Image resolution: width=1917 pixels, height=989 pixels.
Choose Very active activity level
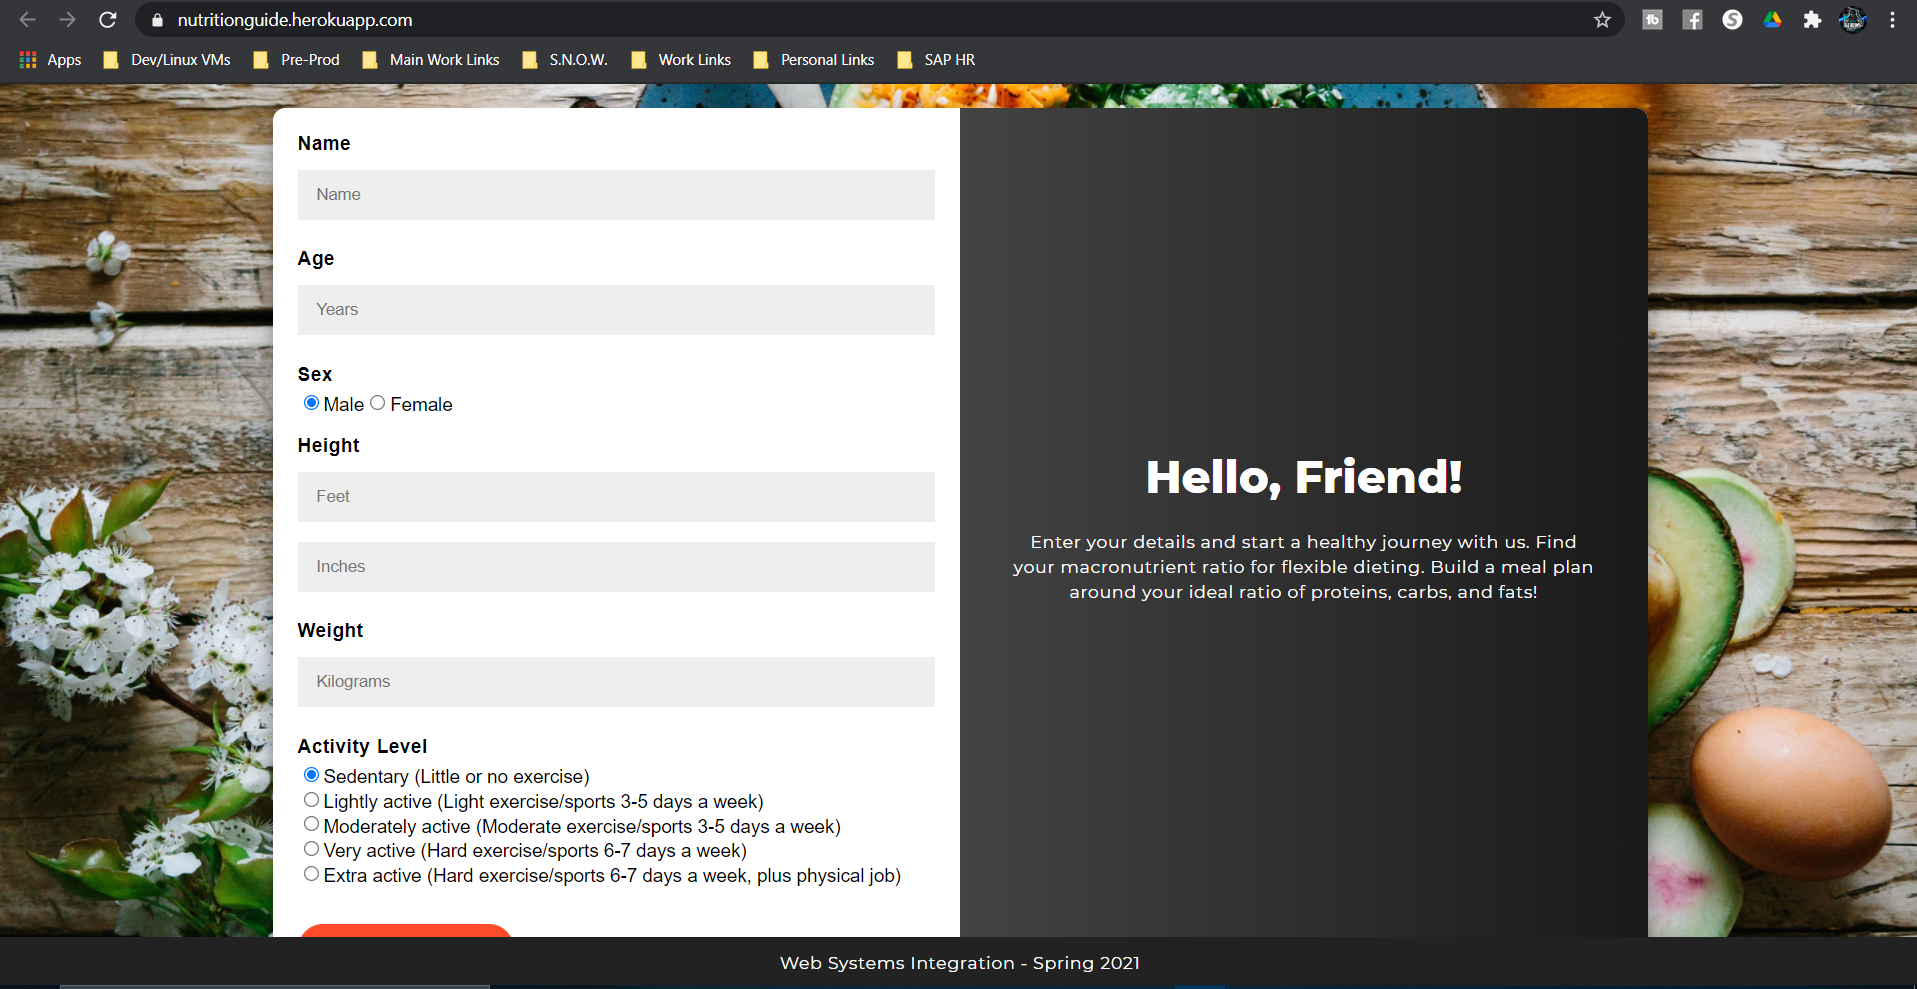click(x=311, y=849)
